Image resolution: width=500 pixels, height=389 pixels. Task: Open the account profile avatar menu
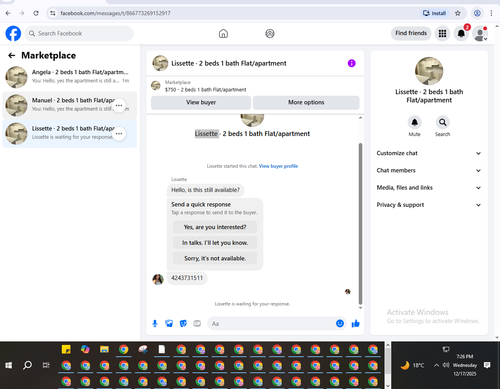480,34
